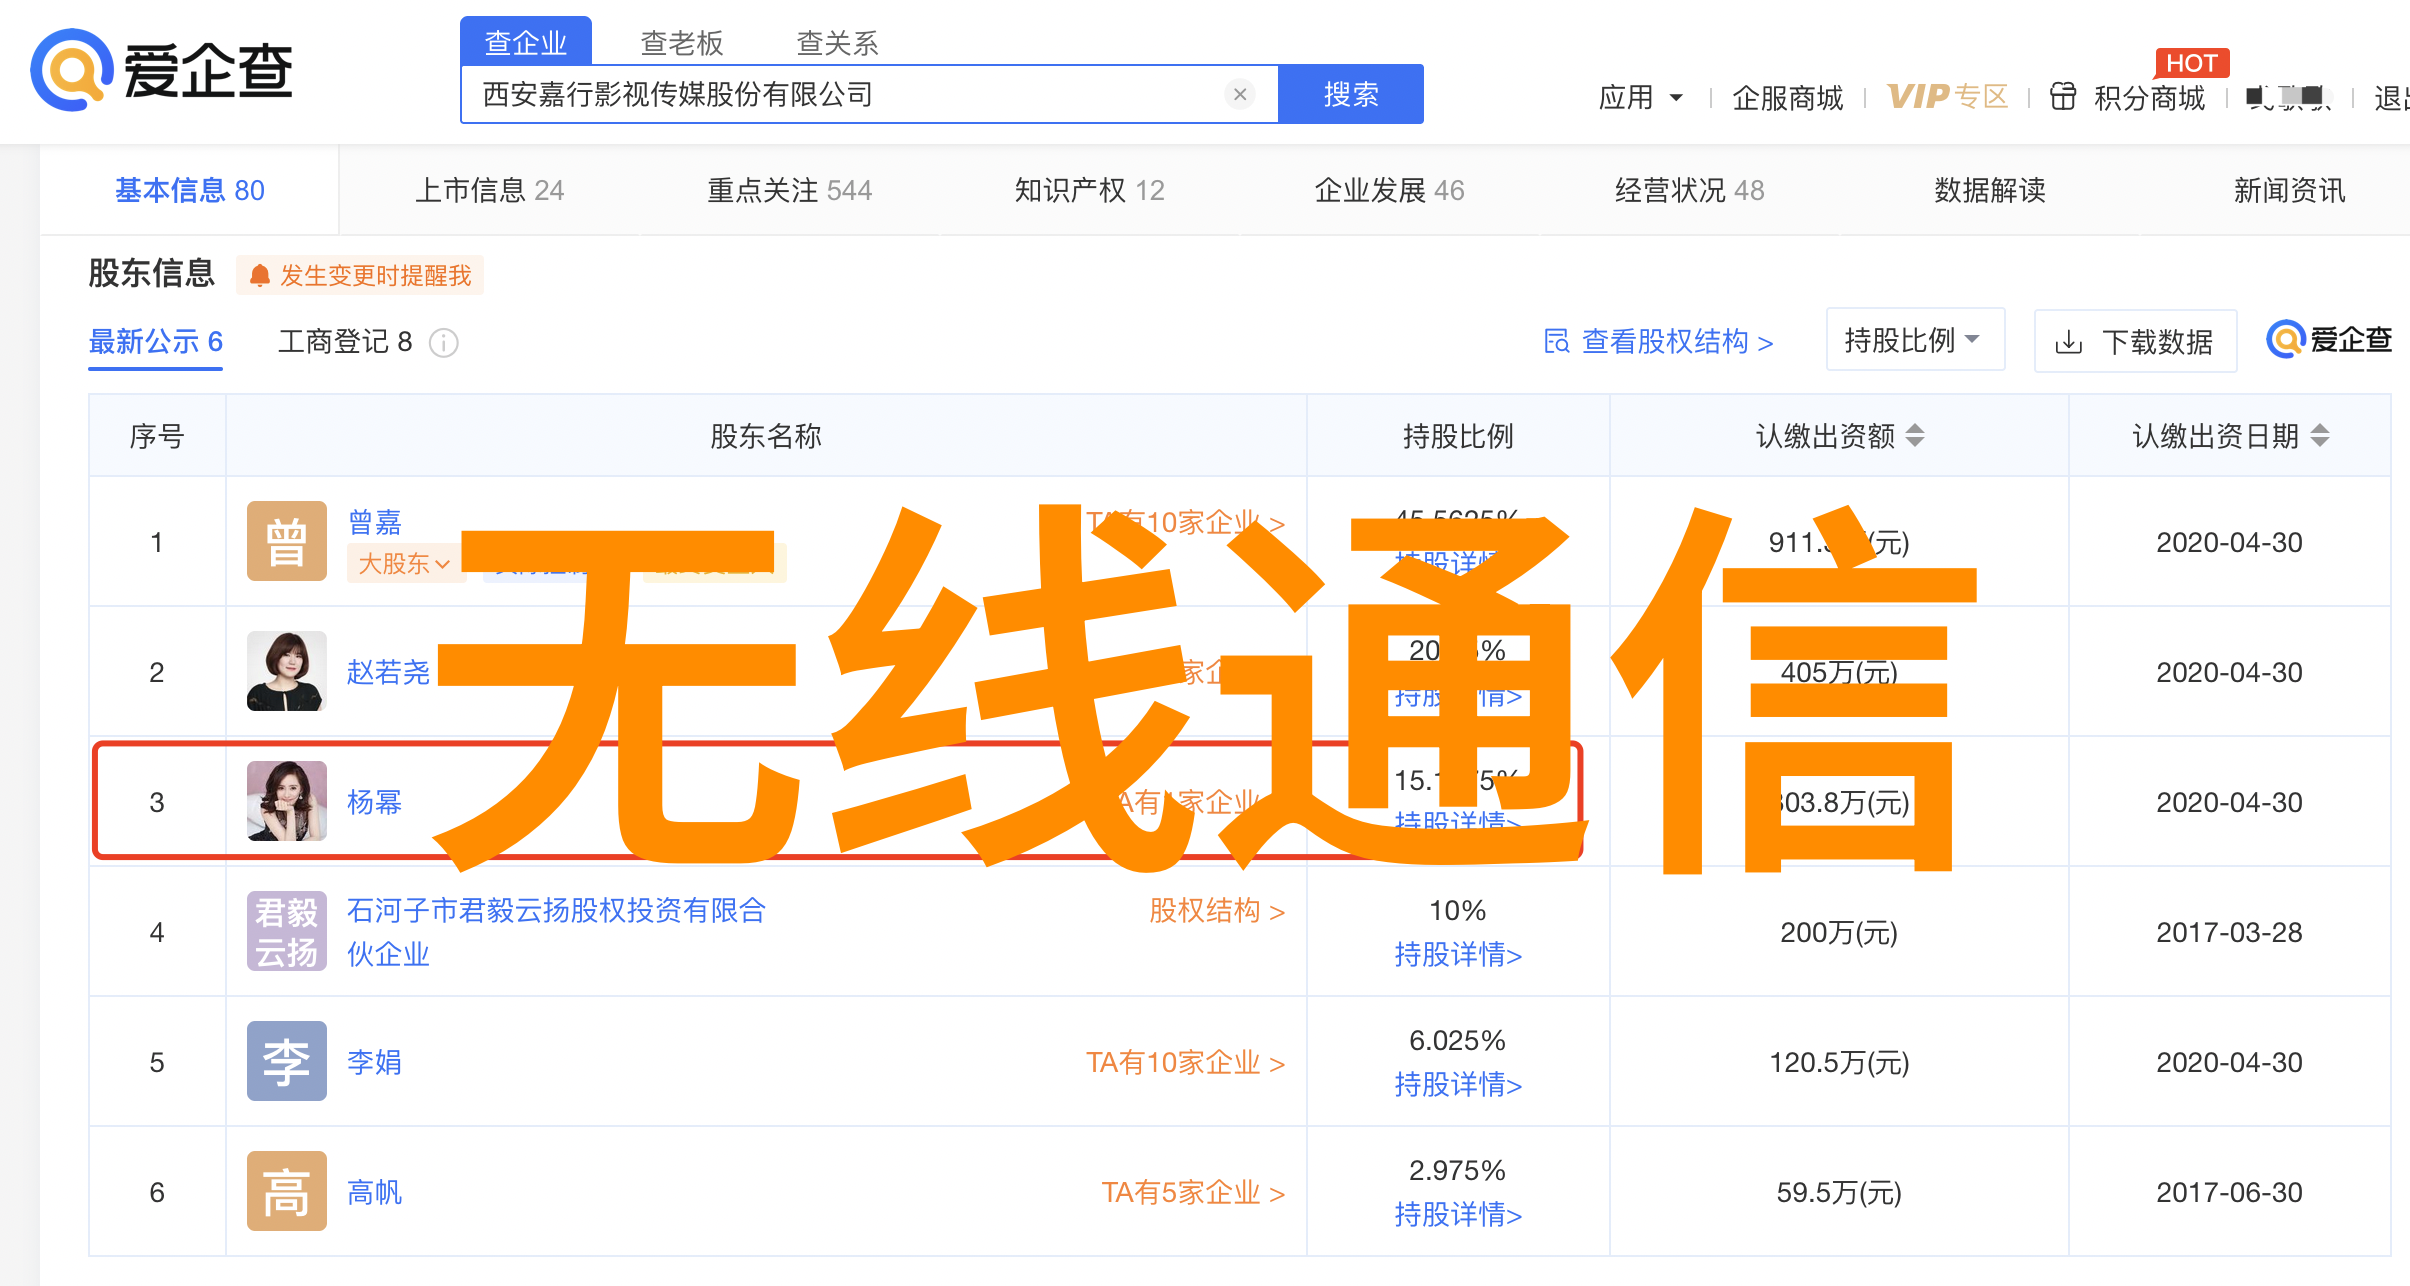Click the 120.5万(元) amount cell
Screen dimensions: 2410x1286
click(x=1839, y=1062)
